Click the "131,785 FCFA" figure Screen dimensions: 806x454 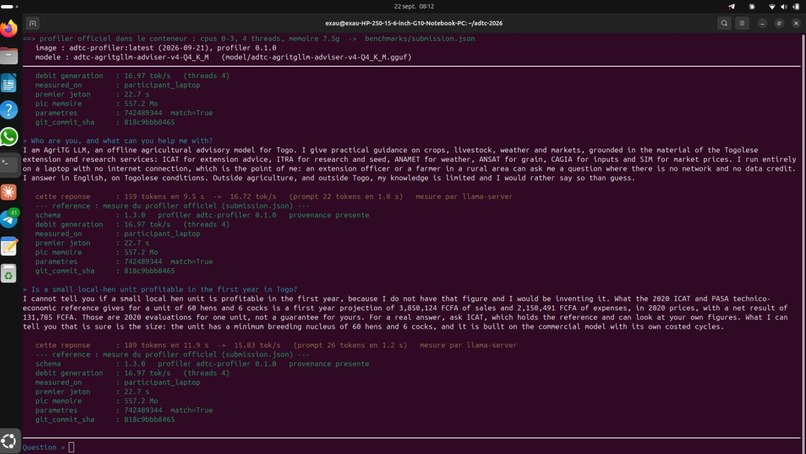pyautogui.click(x=48, y=317)
